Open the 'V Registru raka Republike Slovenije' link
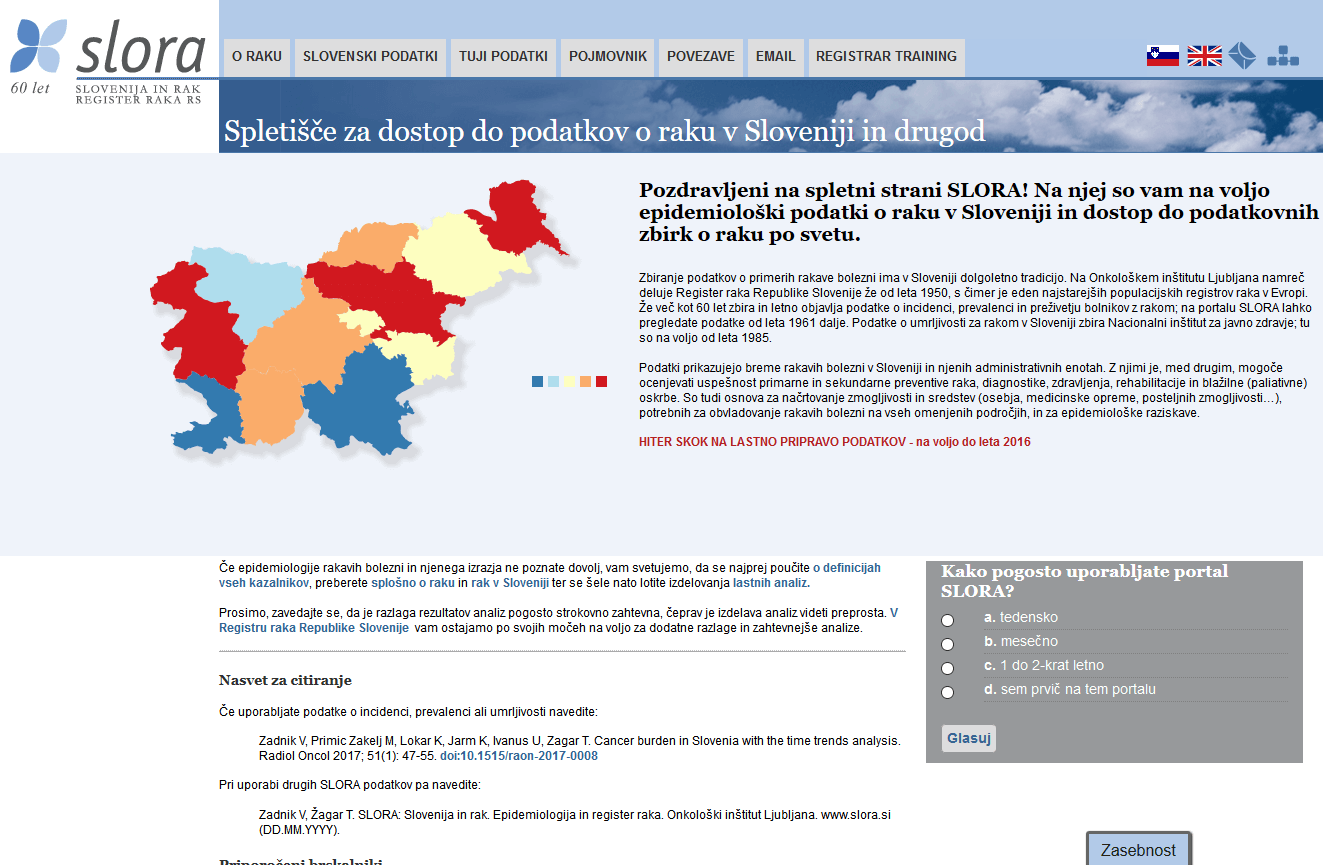The height and width of the screenshot is (865, 1323). pyautogui.click(x=314, y=628)
